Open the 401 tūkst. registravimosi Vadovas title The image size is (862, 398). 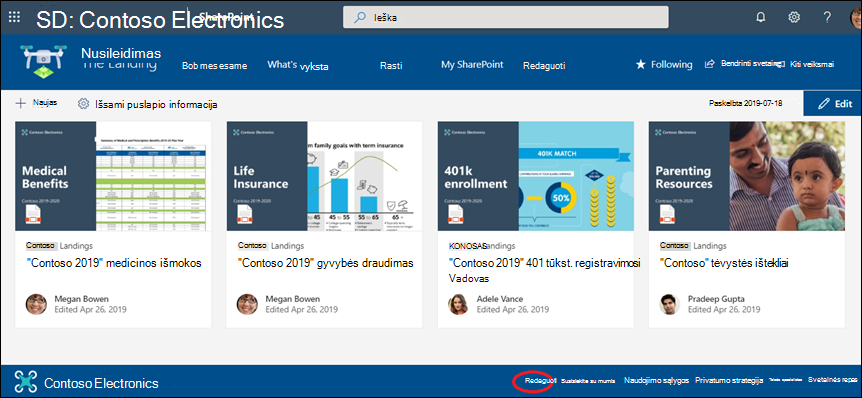(x=544, y=270)
